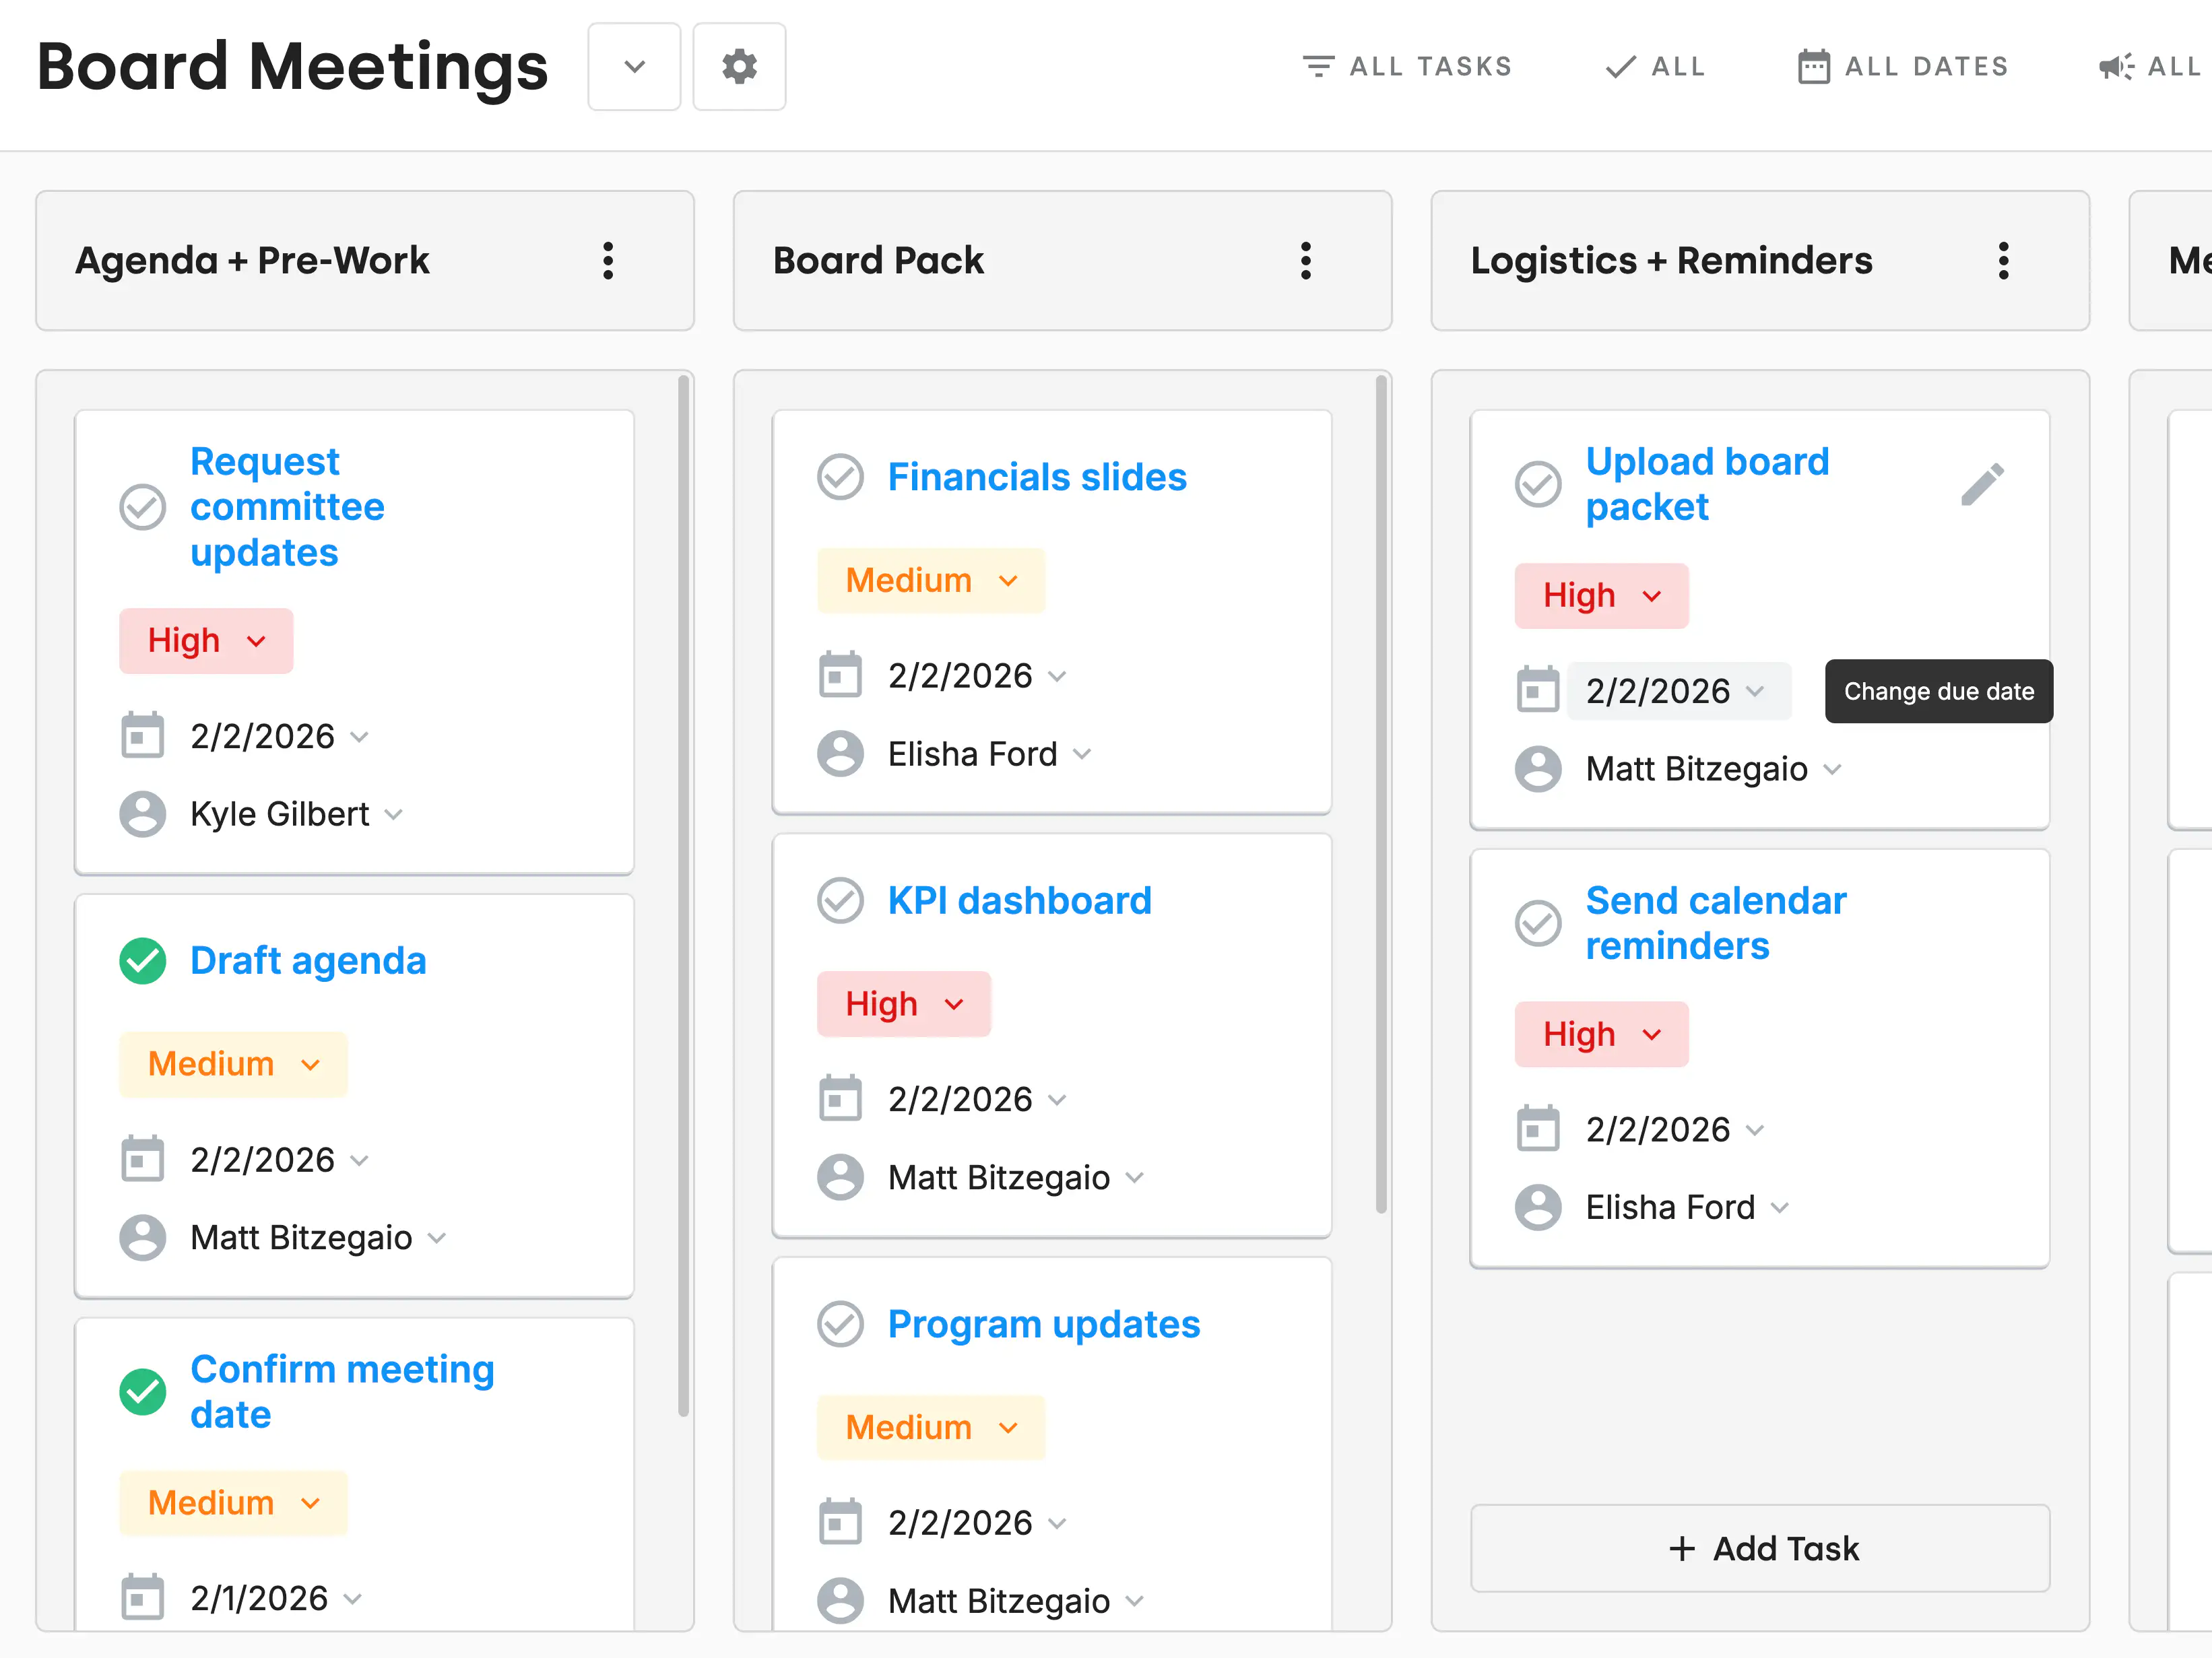2212x1658 pixels.
Task: Click calendar icon on Financials slides card
Action: tap(840, 675)
